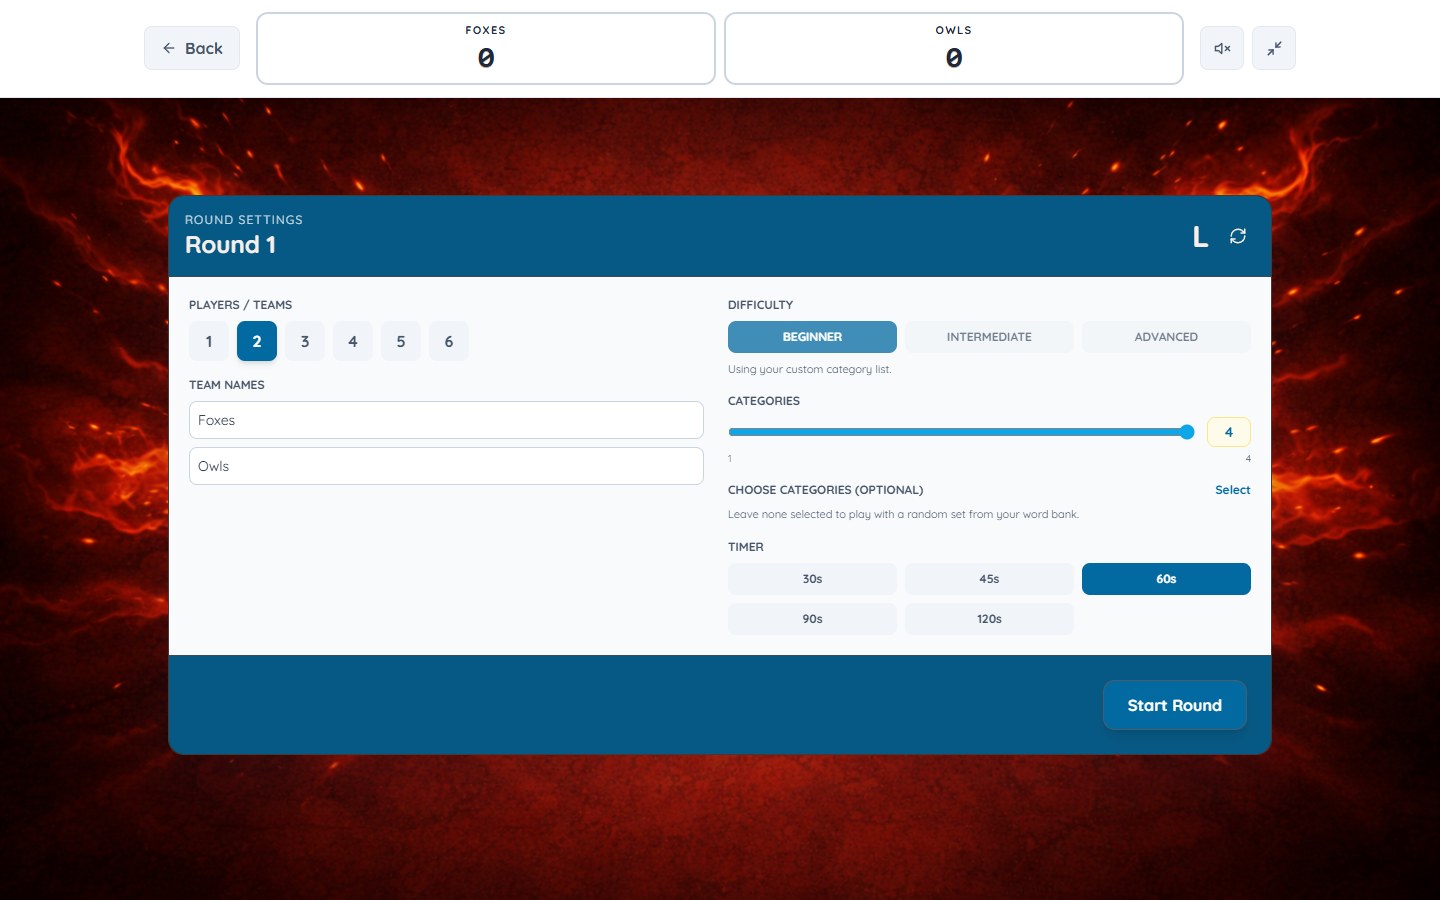Start the round
The height and width of the screenshot is (900, 1440).
click(1175, 705)
